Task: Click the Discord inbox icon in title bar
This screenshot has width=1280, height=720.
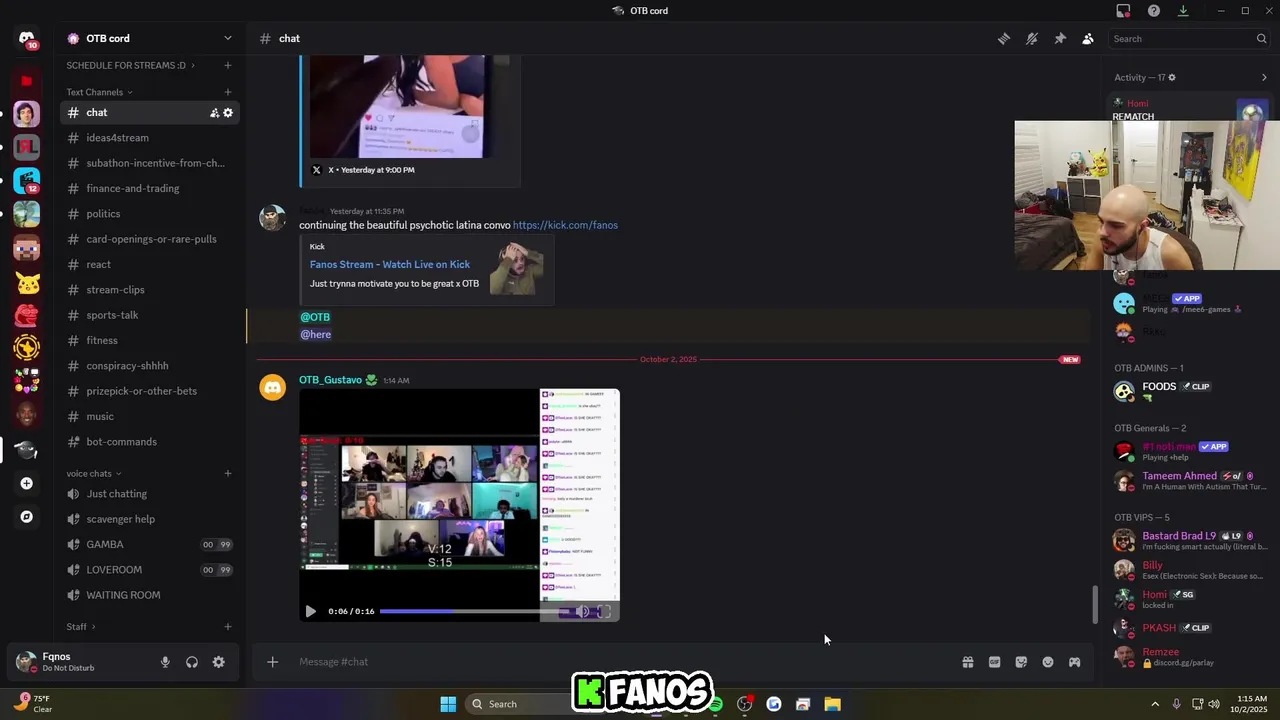Action: coord(1123,11)
